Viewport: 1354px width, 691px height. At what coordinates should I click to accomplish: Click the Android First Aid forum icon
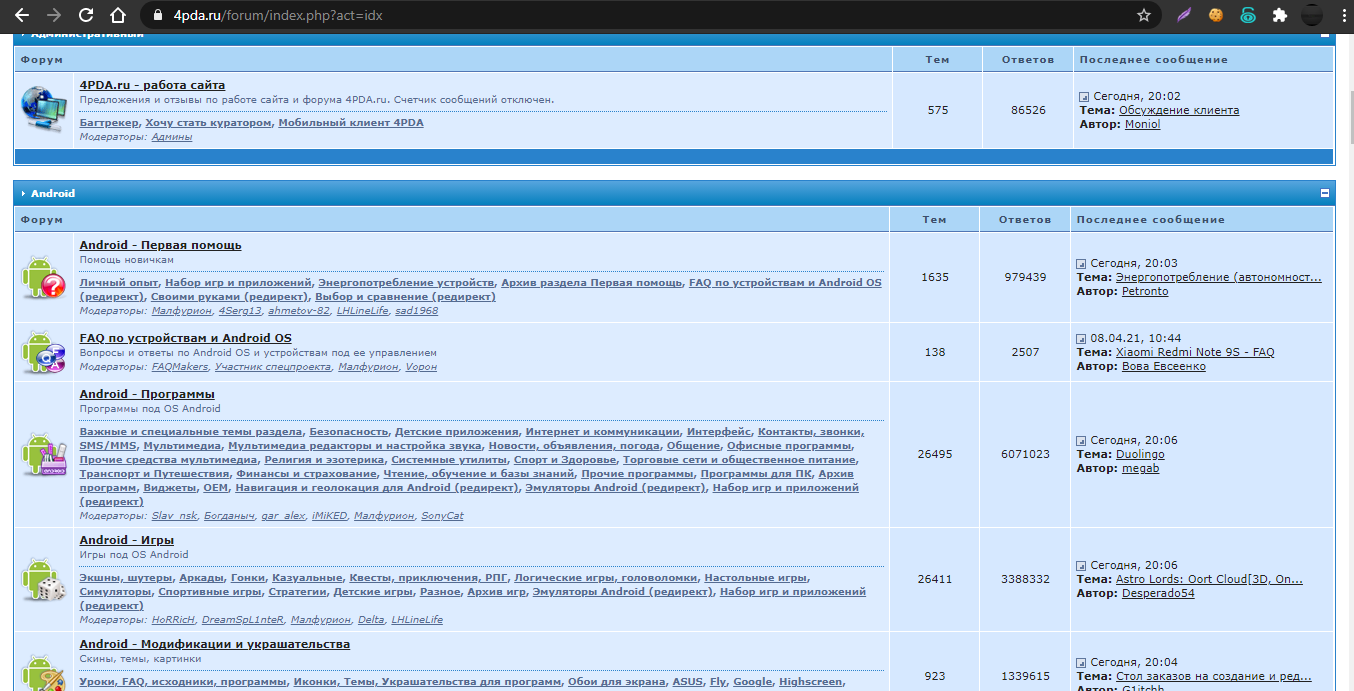click(43, 278)
